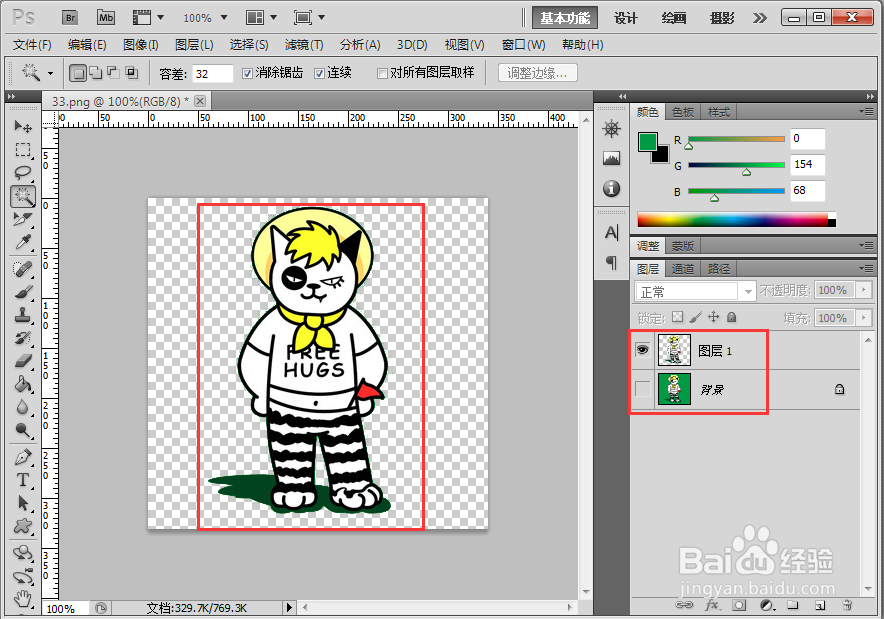Viewport: 884px width, 619px height.
Task: Select the Horizontal Type tool
Action: click(22, 480)
